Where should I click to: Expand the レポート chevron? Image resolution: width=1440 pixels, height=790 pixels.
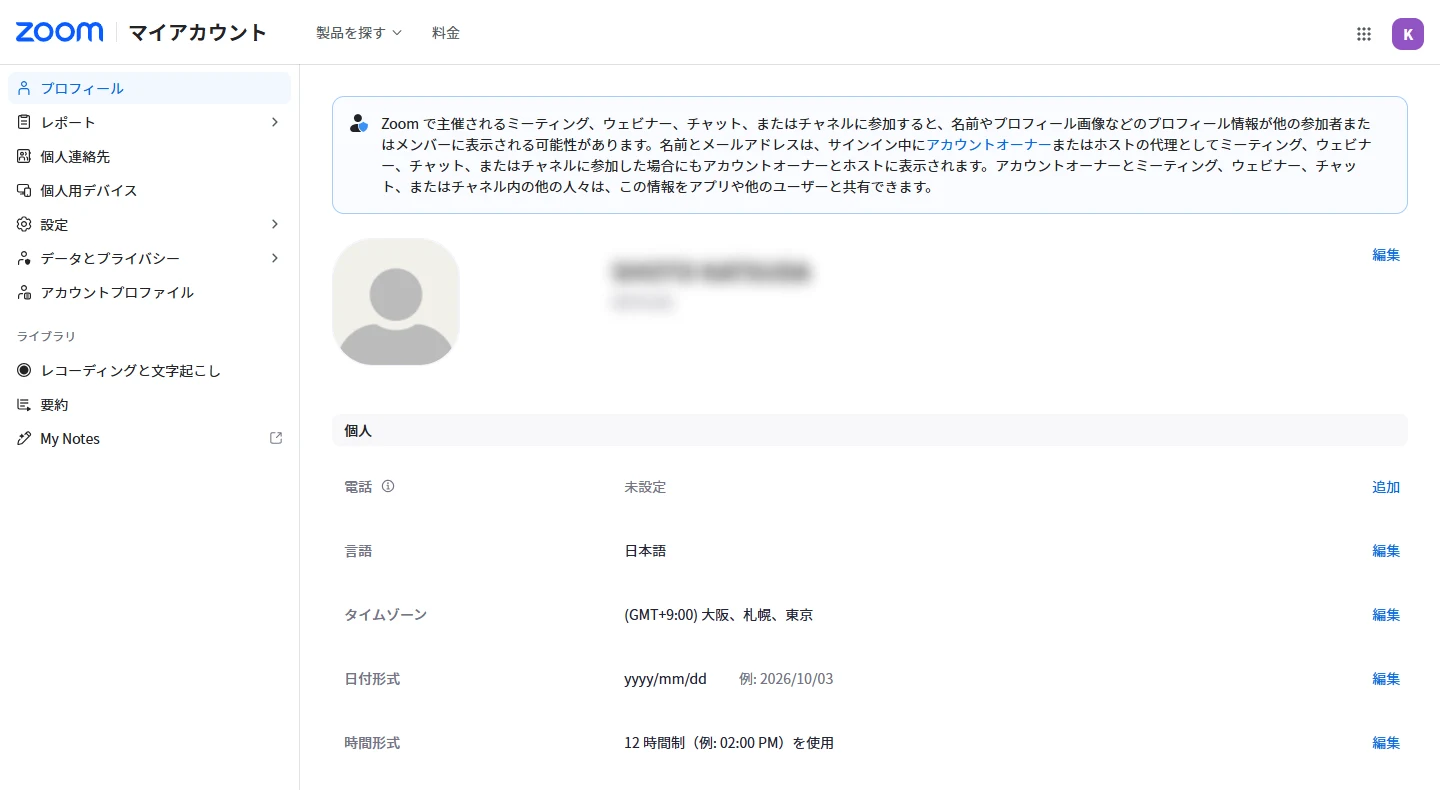click(275, 122)
